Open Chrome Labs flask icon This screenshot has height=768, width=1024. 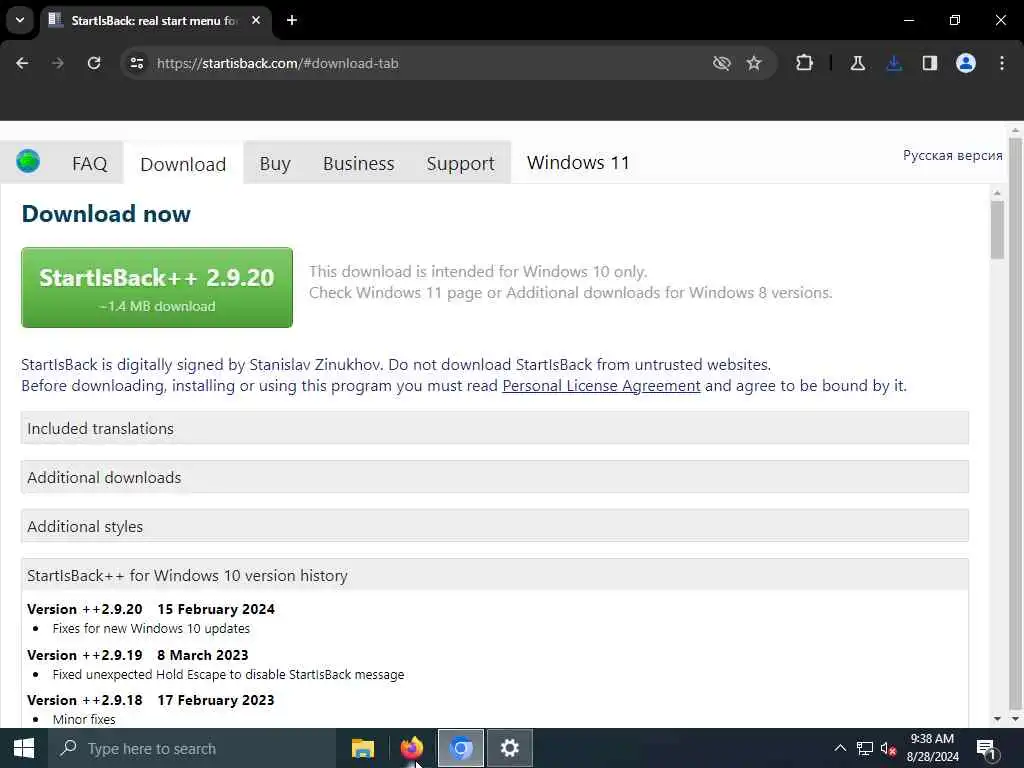coord(857,63)
